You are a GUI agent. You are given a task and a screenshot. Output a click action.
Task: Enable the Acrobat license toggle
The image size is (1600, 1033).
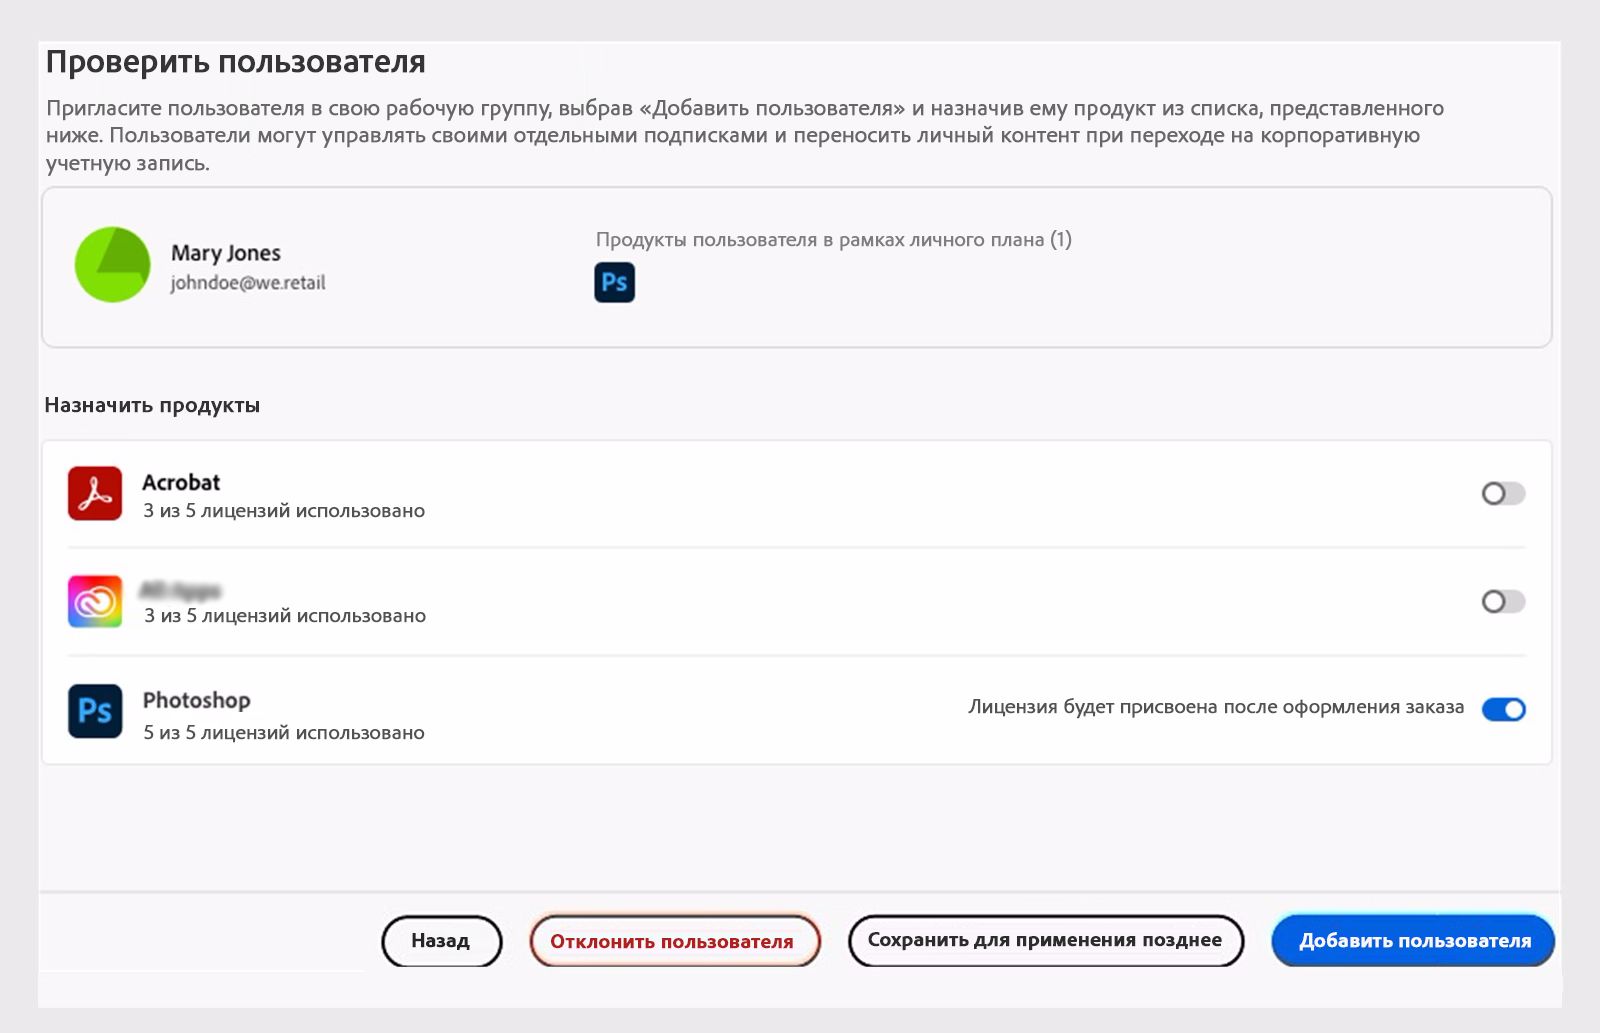click(x=1502, y=494)
